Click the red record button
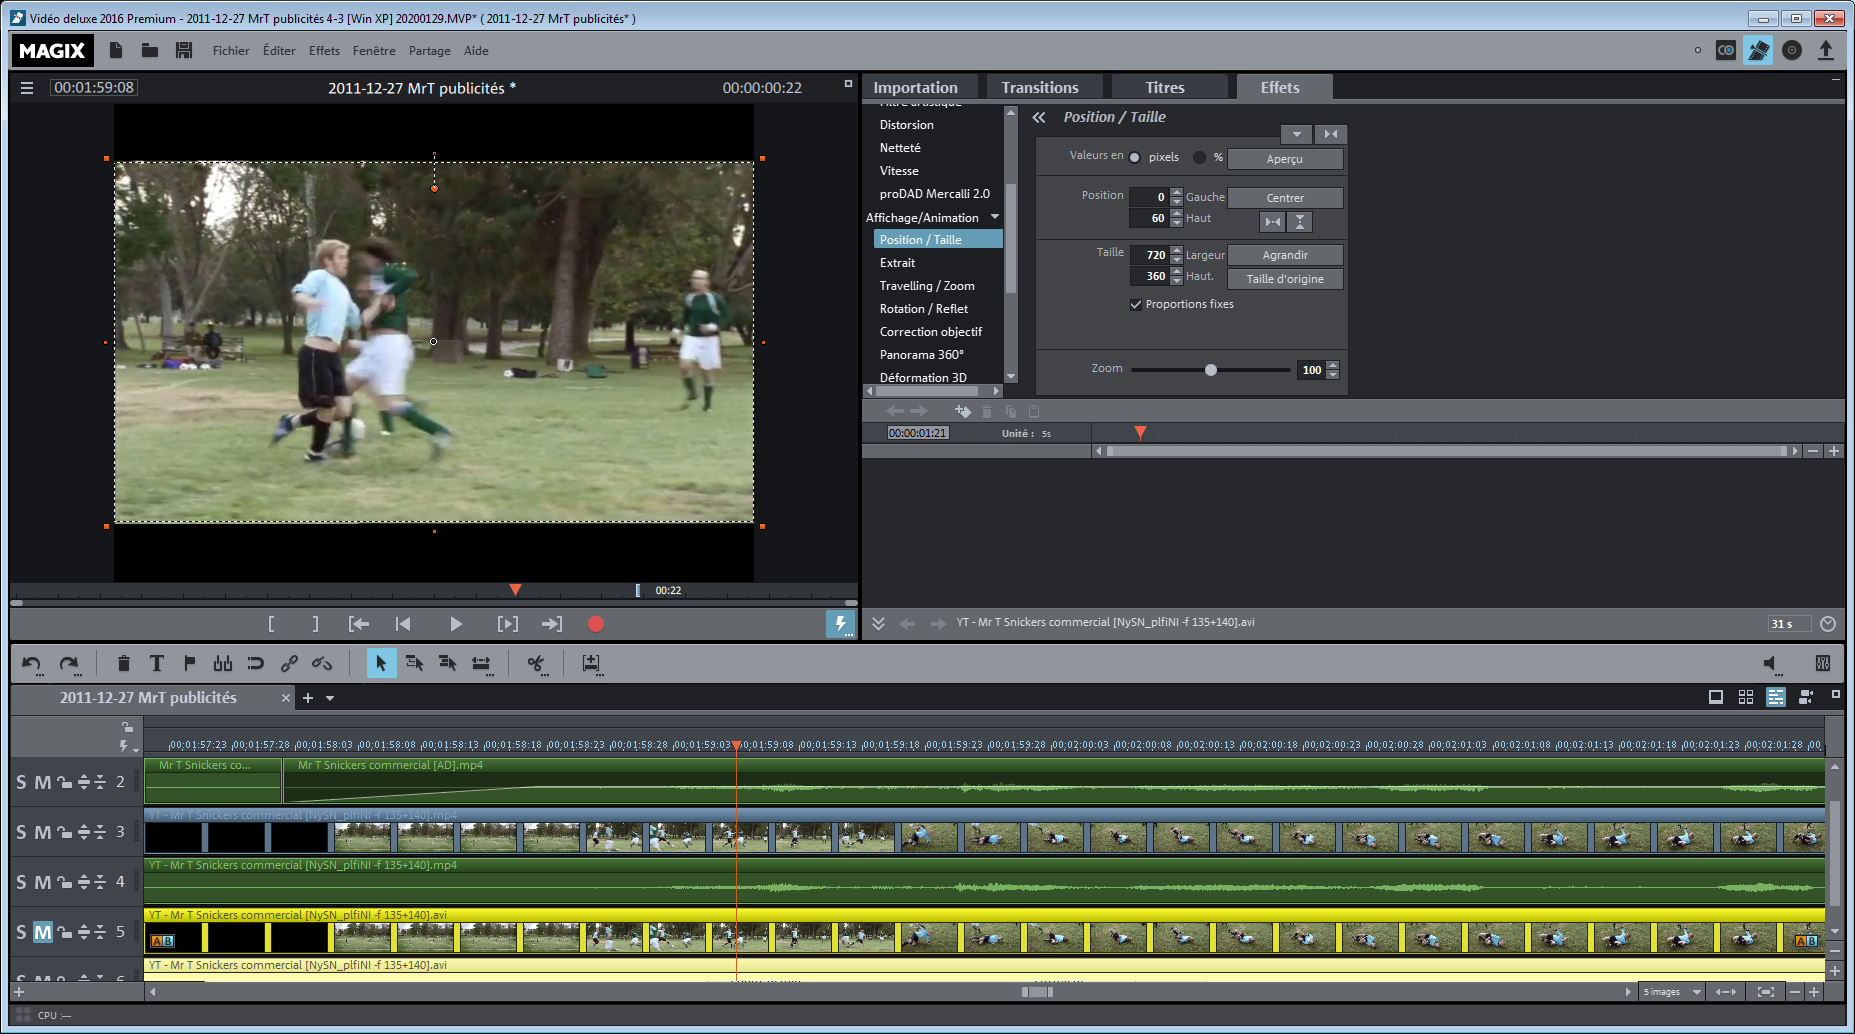The width and height of the screenshot is (1855, 1034). point(595,624)
